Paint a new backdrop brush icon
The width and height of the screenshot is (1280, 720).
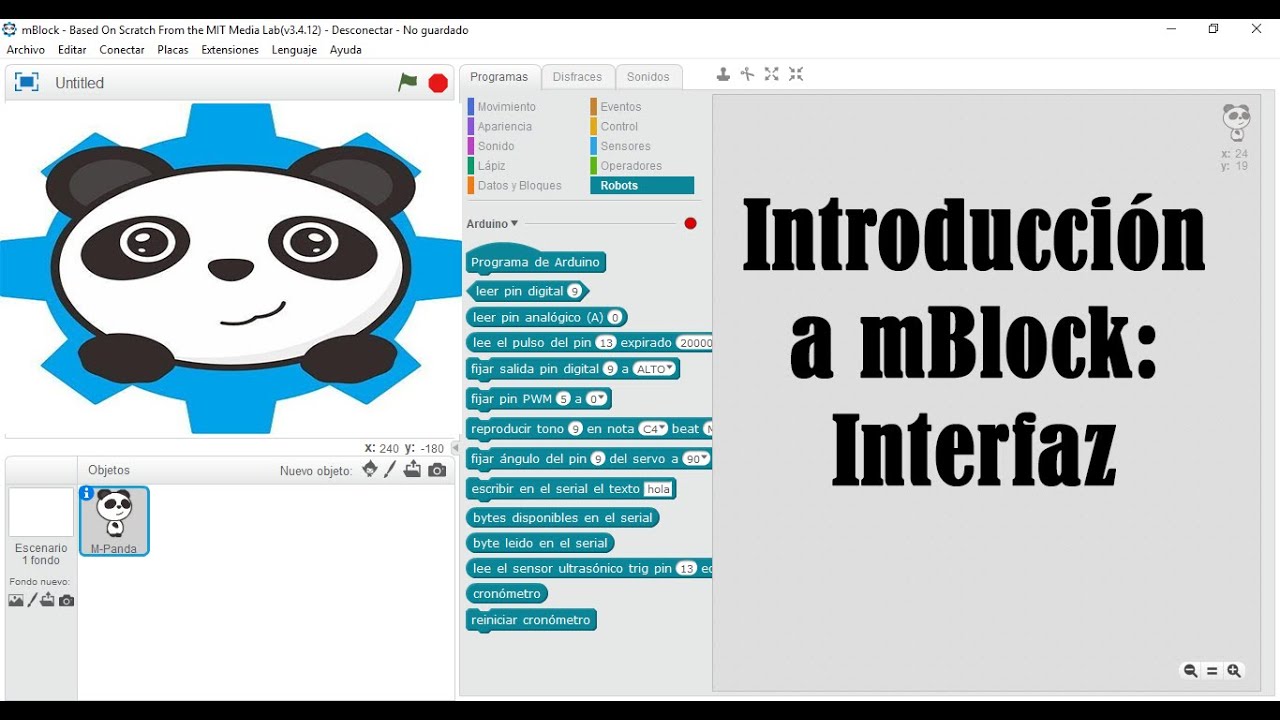coord(32,600)
